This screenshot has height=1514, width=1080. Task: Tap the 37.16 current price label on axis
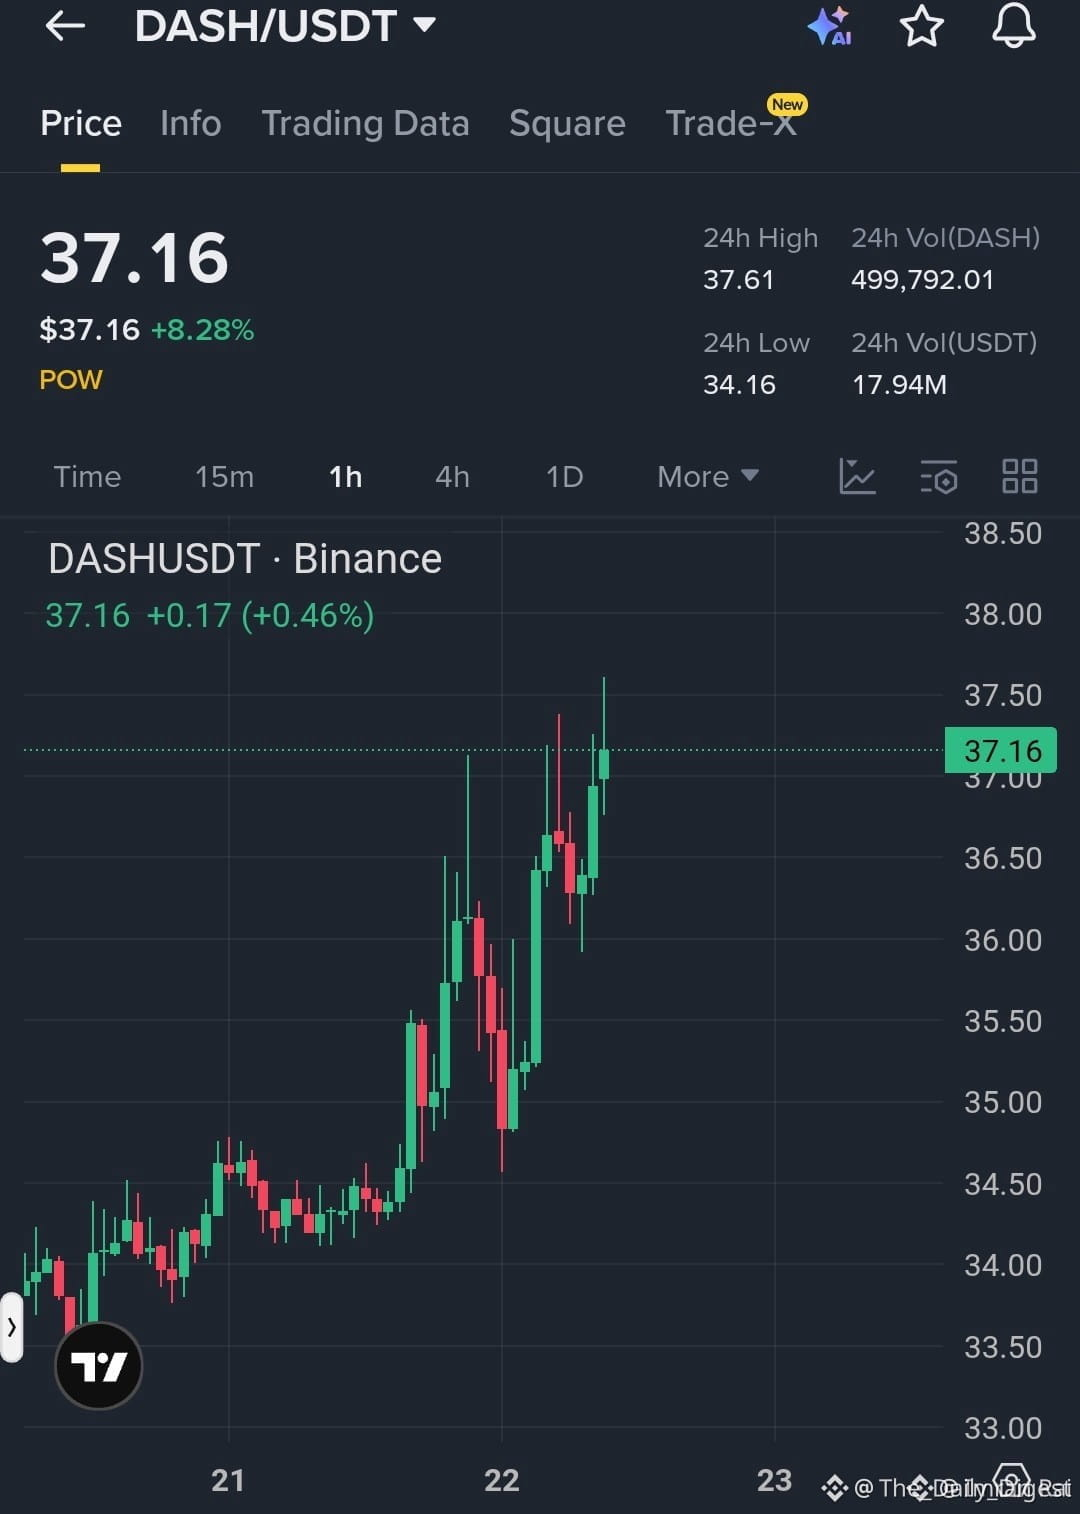[x=1001, y=750]
